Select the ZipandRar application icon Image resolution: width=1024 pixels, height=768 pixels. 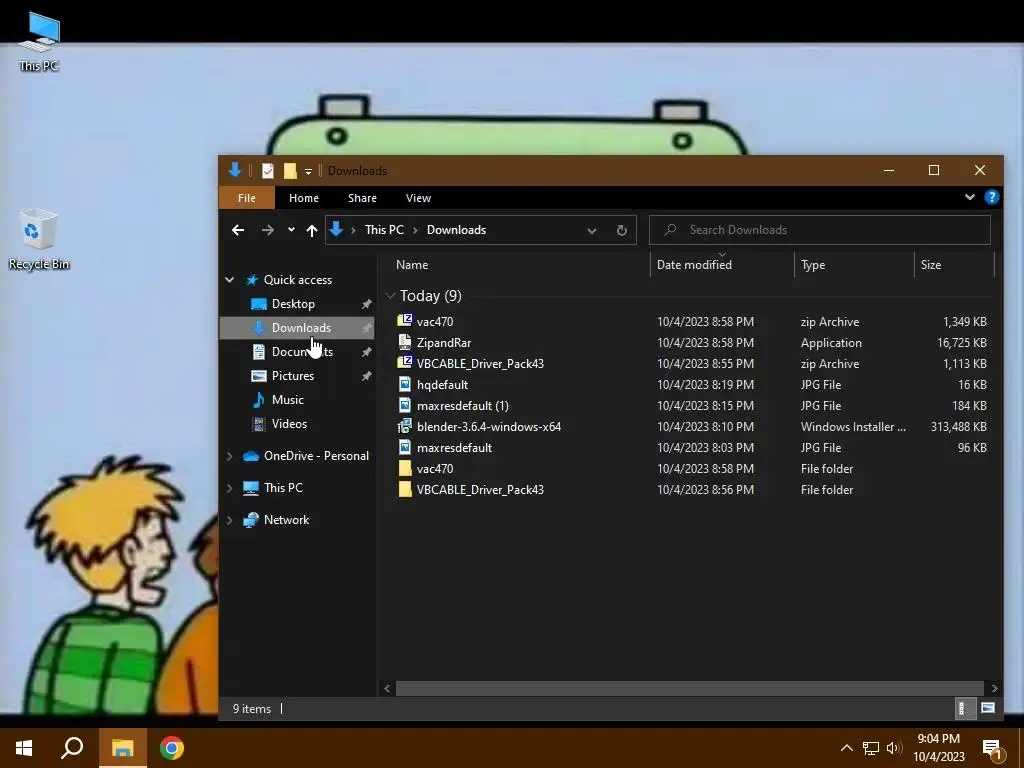[x=405, y=342]
